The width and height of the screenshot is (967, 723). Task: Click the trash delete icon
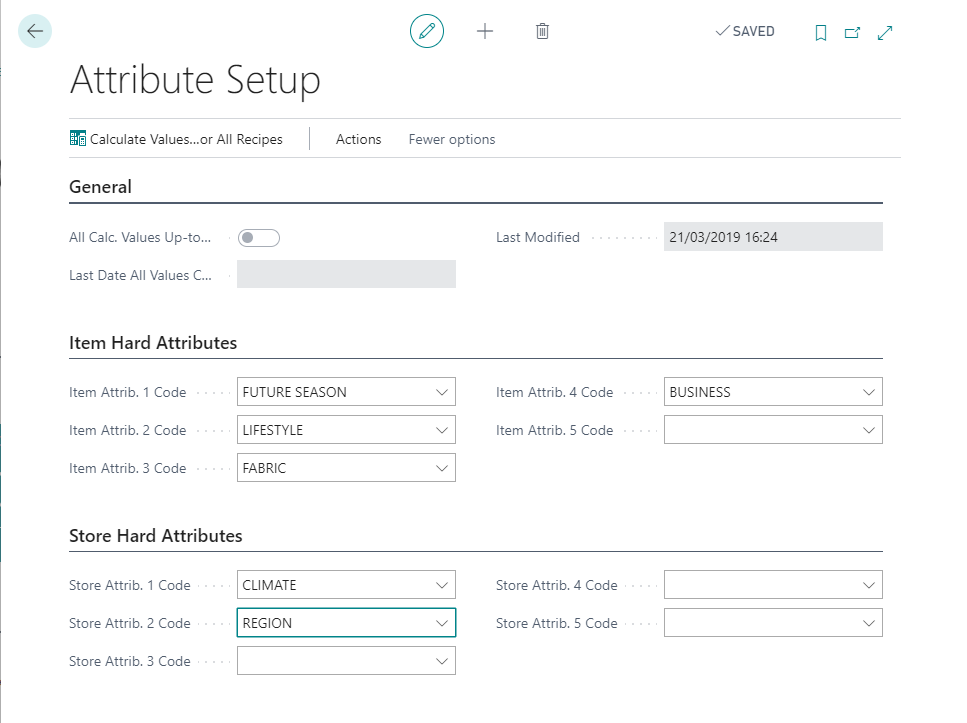[x=542, y=32]
